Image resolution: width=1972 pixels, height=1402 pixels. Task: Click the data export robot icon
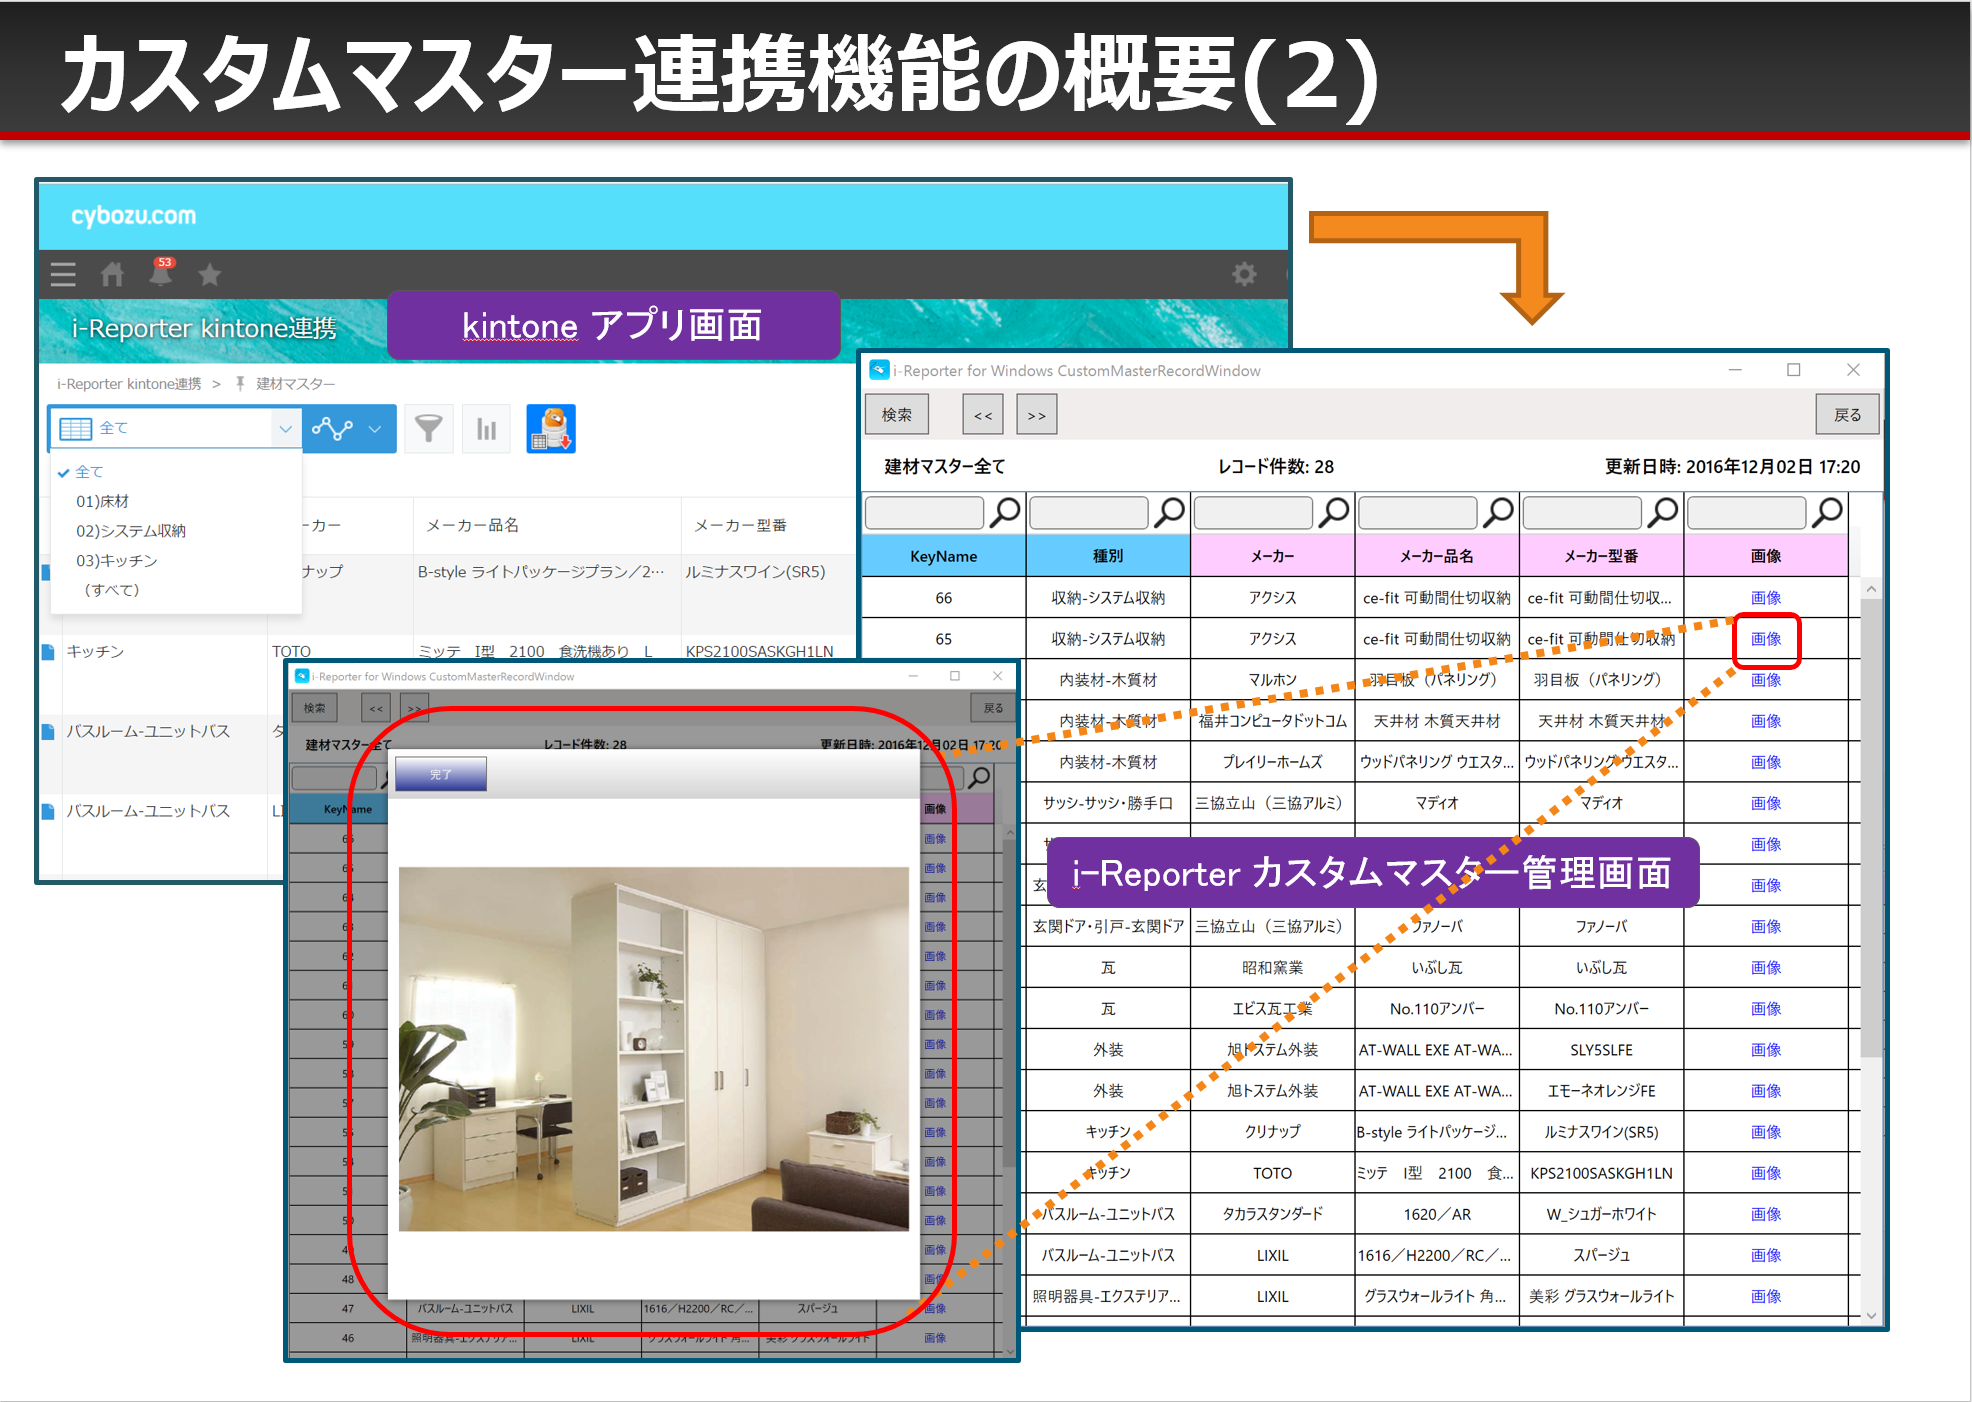pos(551,428)
